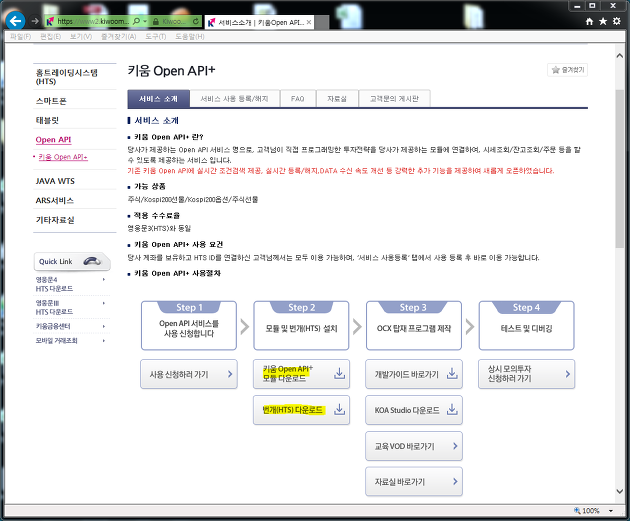Click 자료실 바로가기 button

pos(414,481)
